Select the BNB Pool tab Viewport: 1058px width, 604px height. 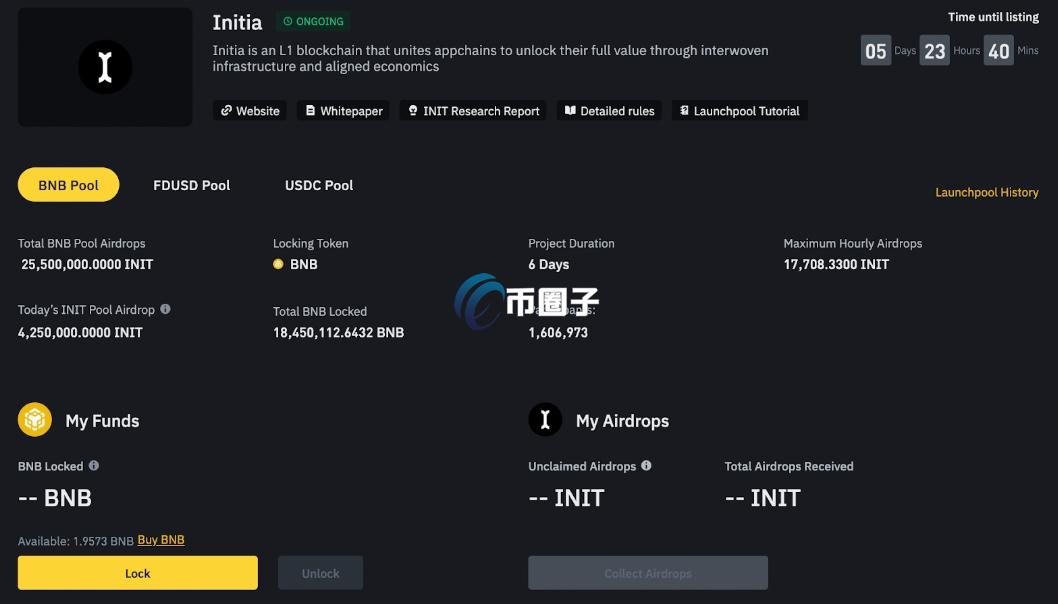pyautogui.click(x=68, y=184)
